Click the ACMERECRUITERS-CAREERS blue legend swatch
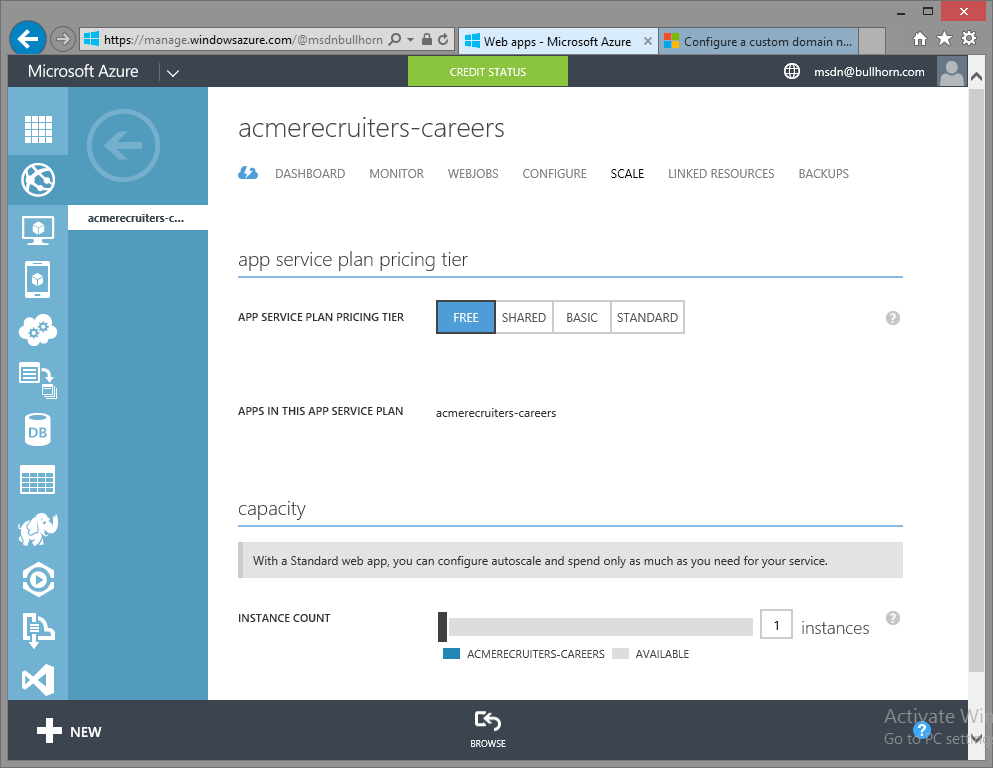The width and height of the screenshot is (993, 768). (x=452, y=654)
